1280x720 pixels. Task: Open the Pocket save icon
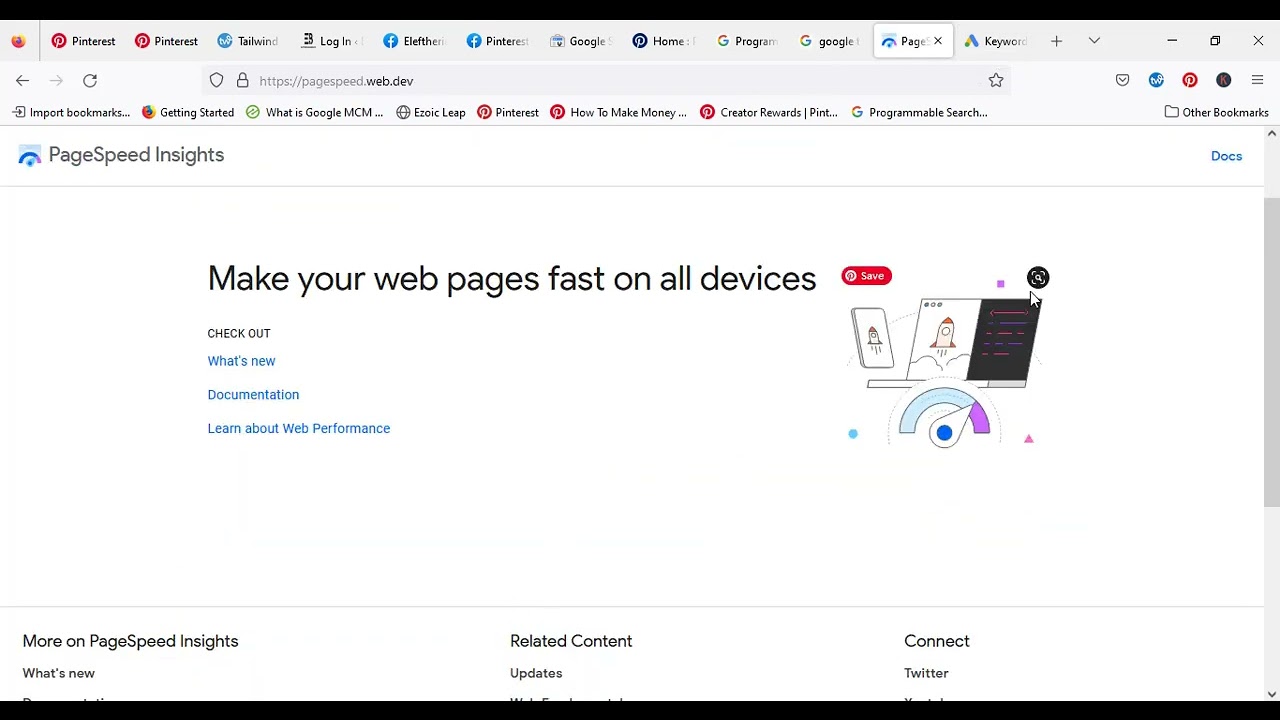click(x=1122, y=80)
